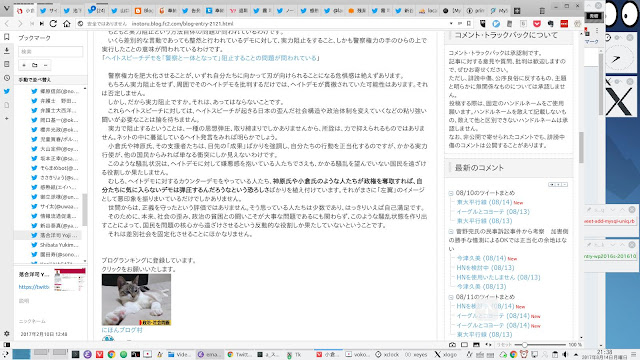Viewport: 640px width, 360px height.
Task: Collapse the 08/10 tweet summary comments
Action: [x=451, y=193]
